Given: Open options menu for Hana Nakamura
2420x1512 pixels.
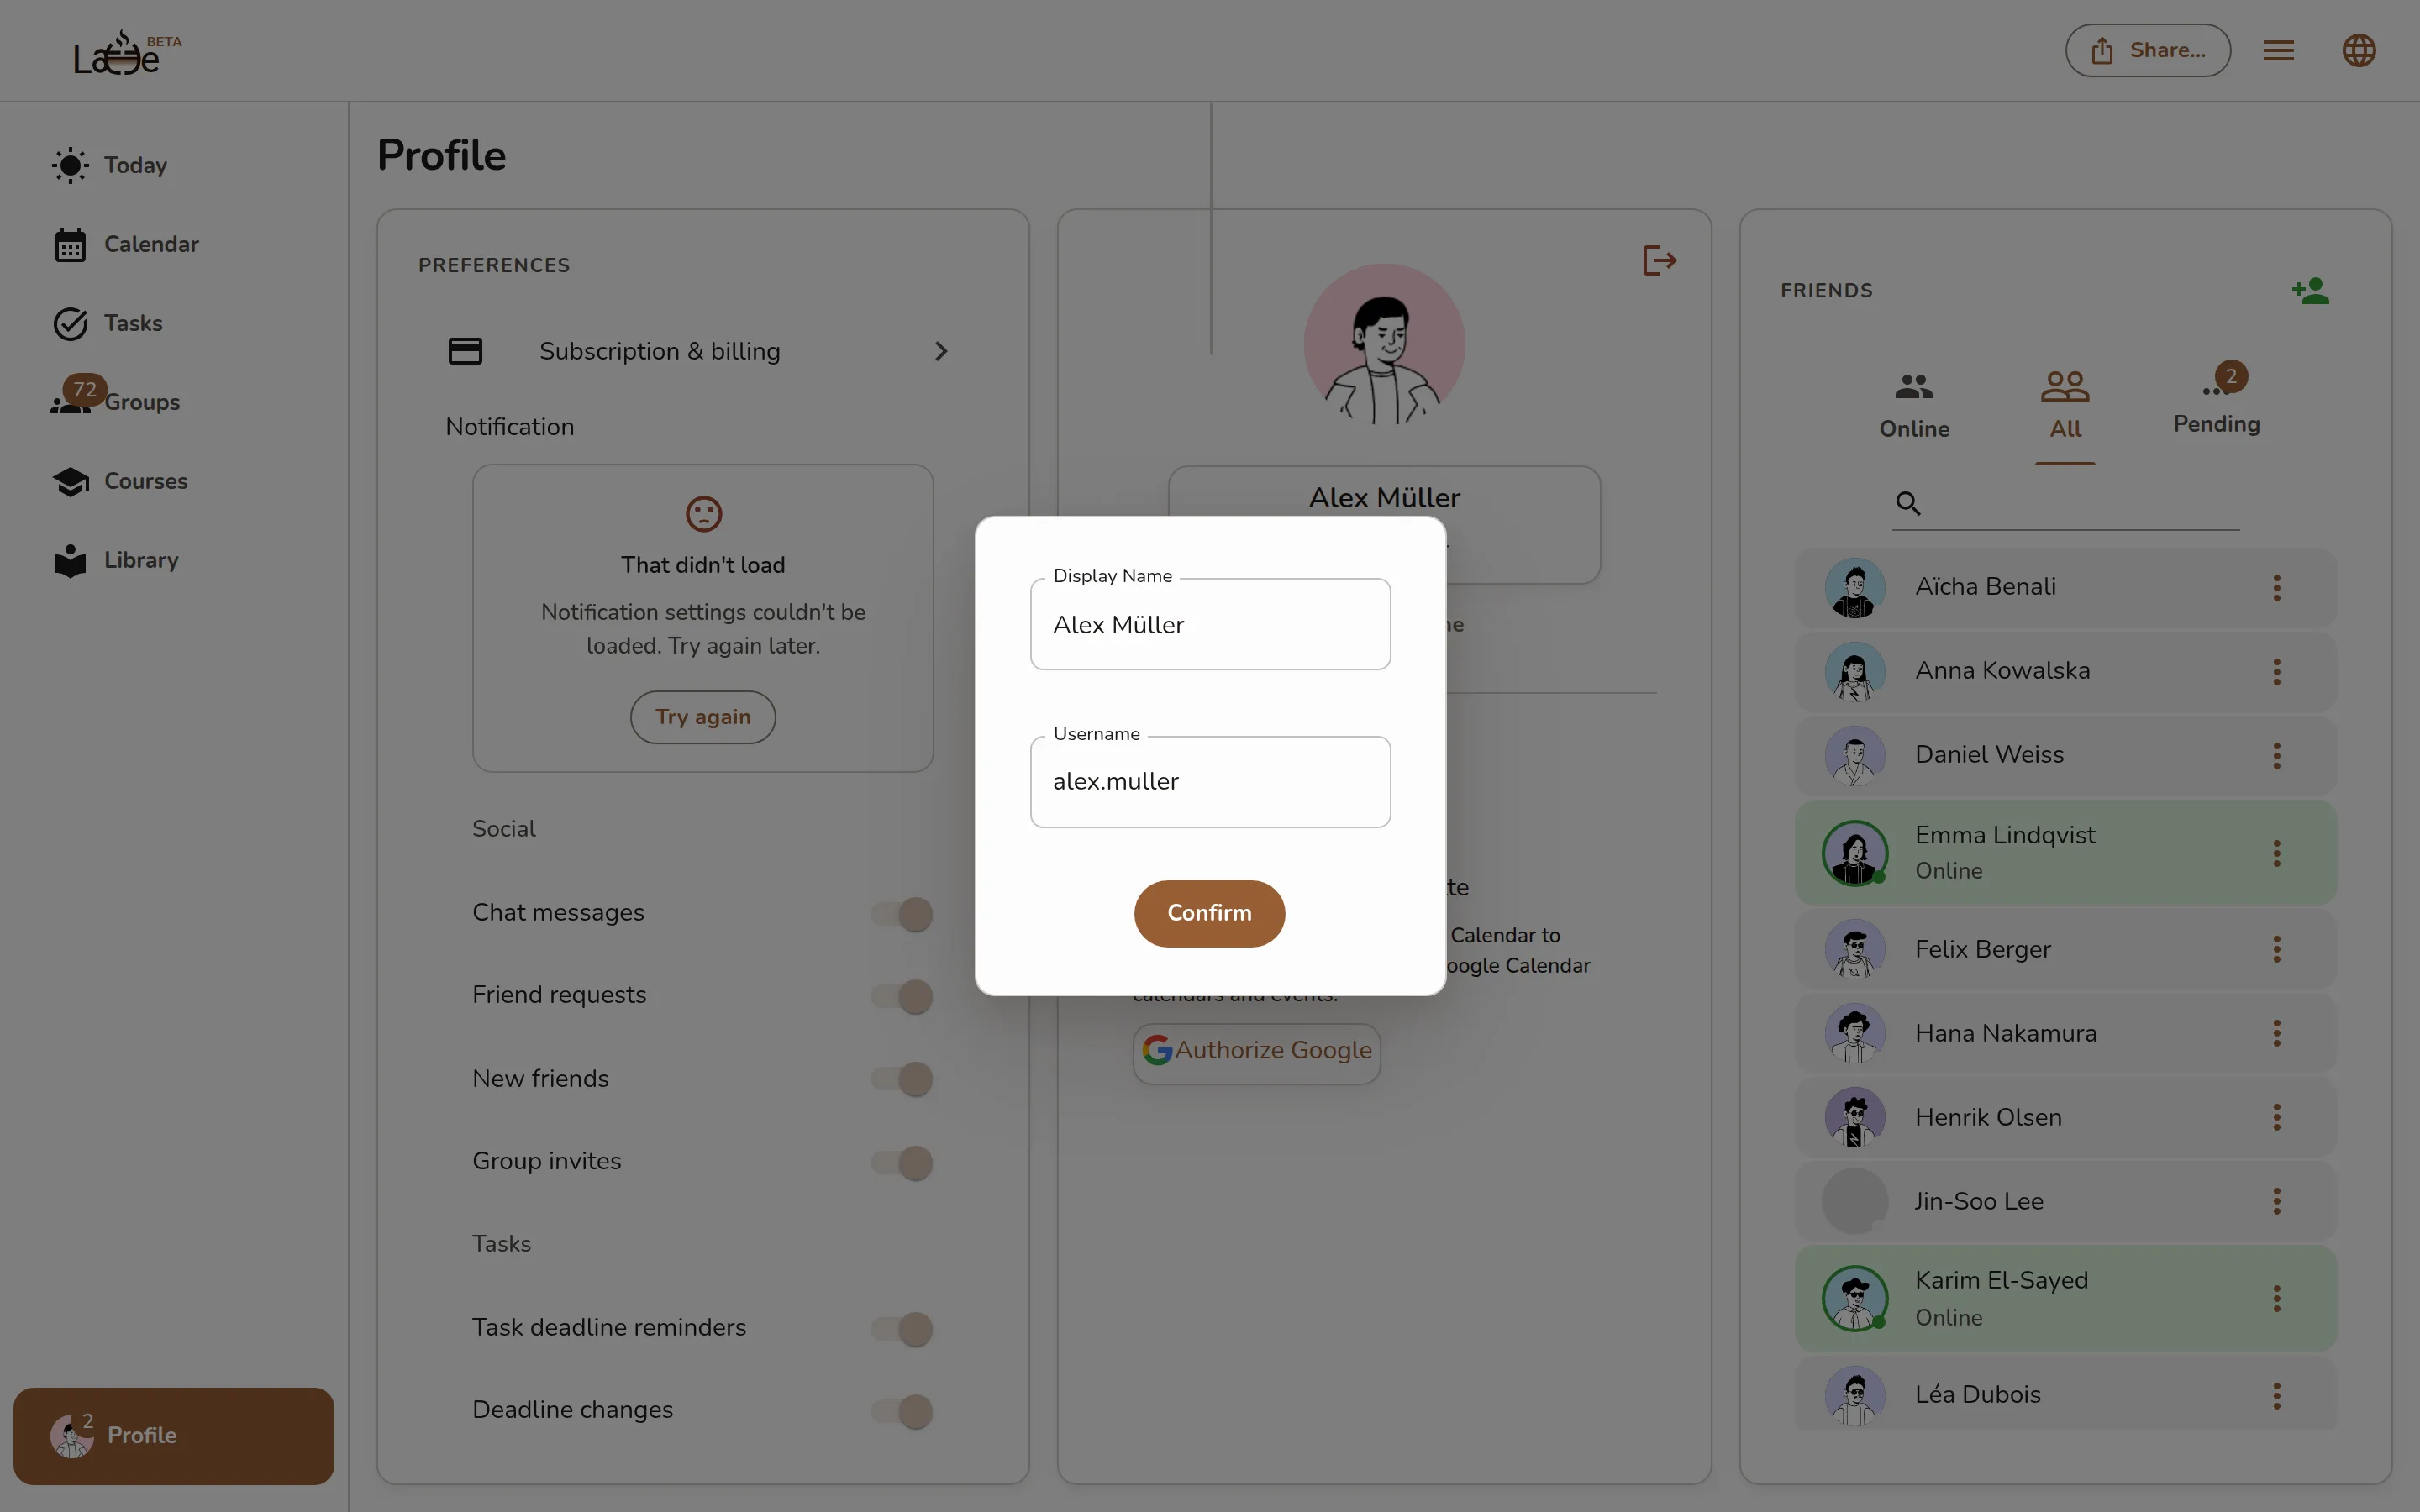Looking at the screenshot, I should [2277, 1033].
